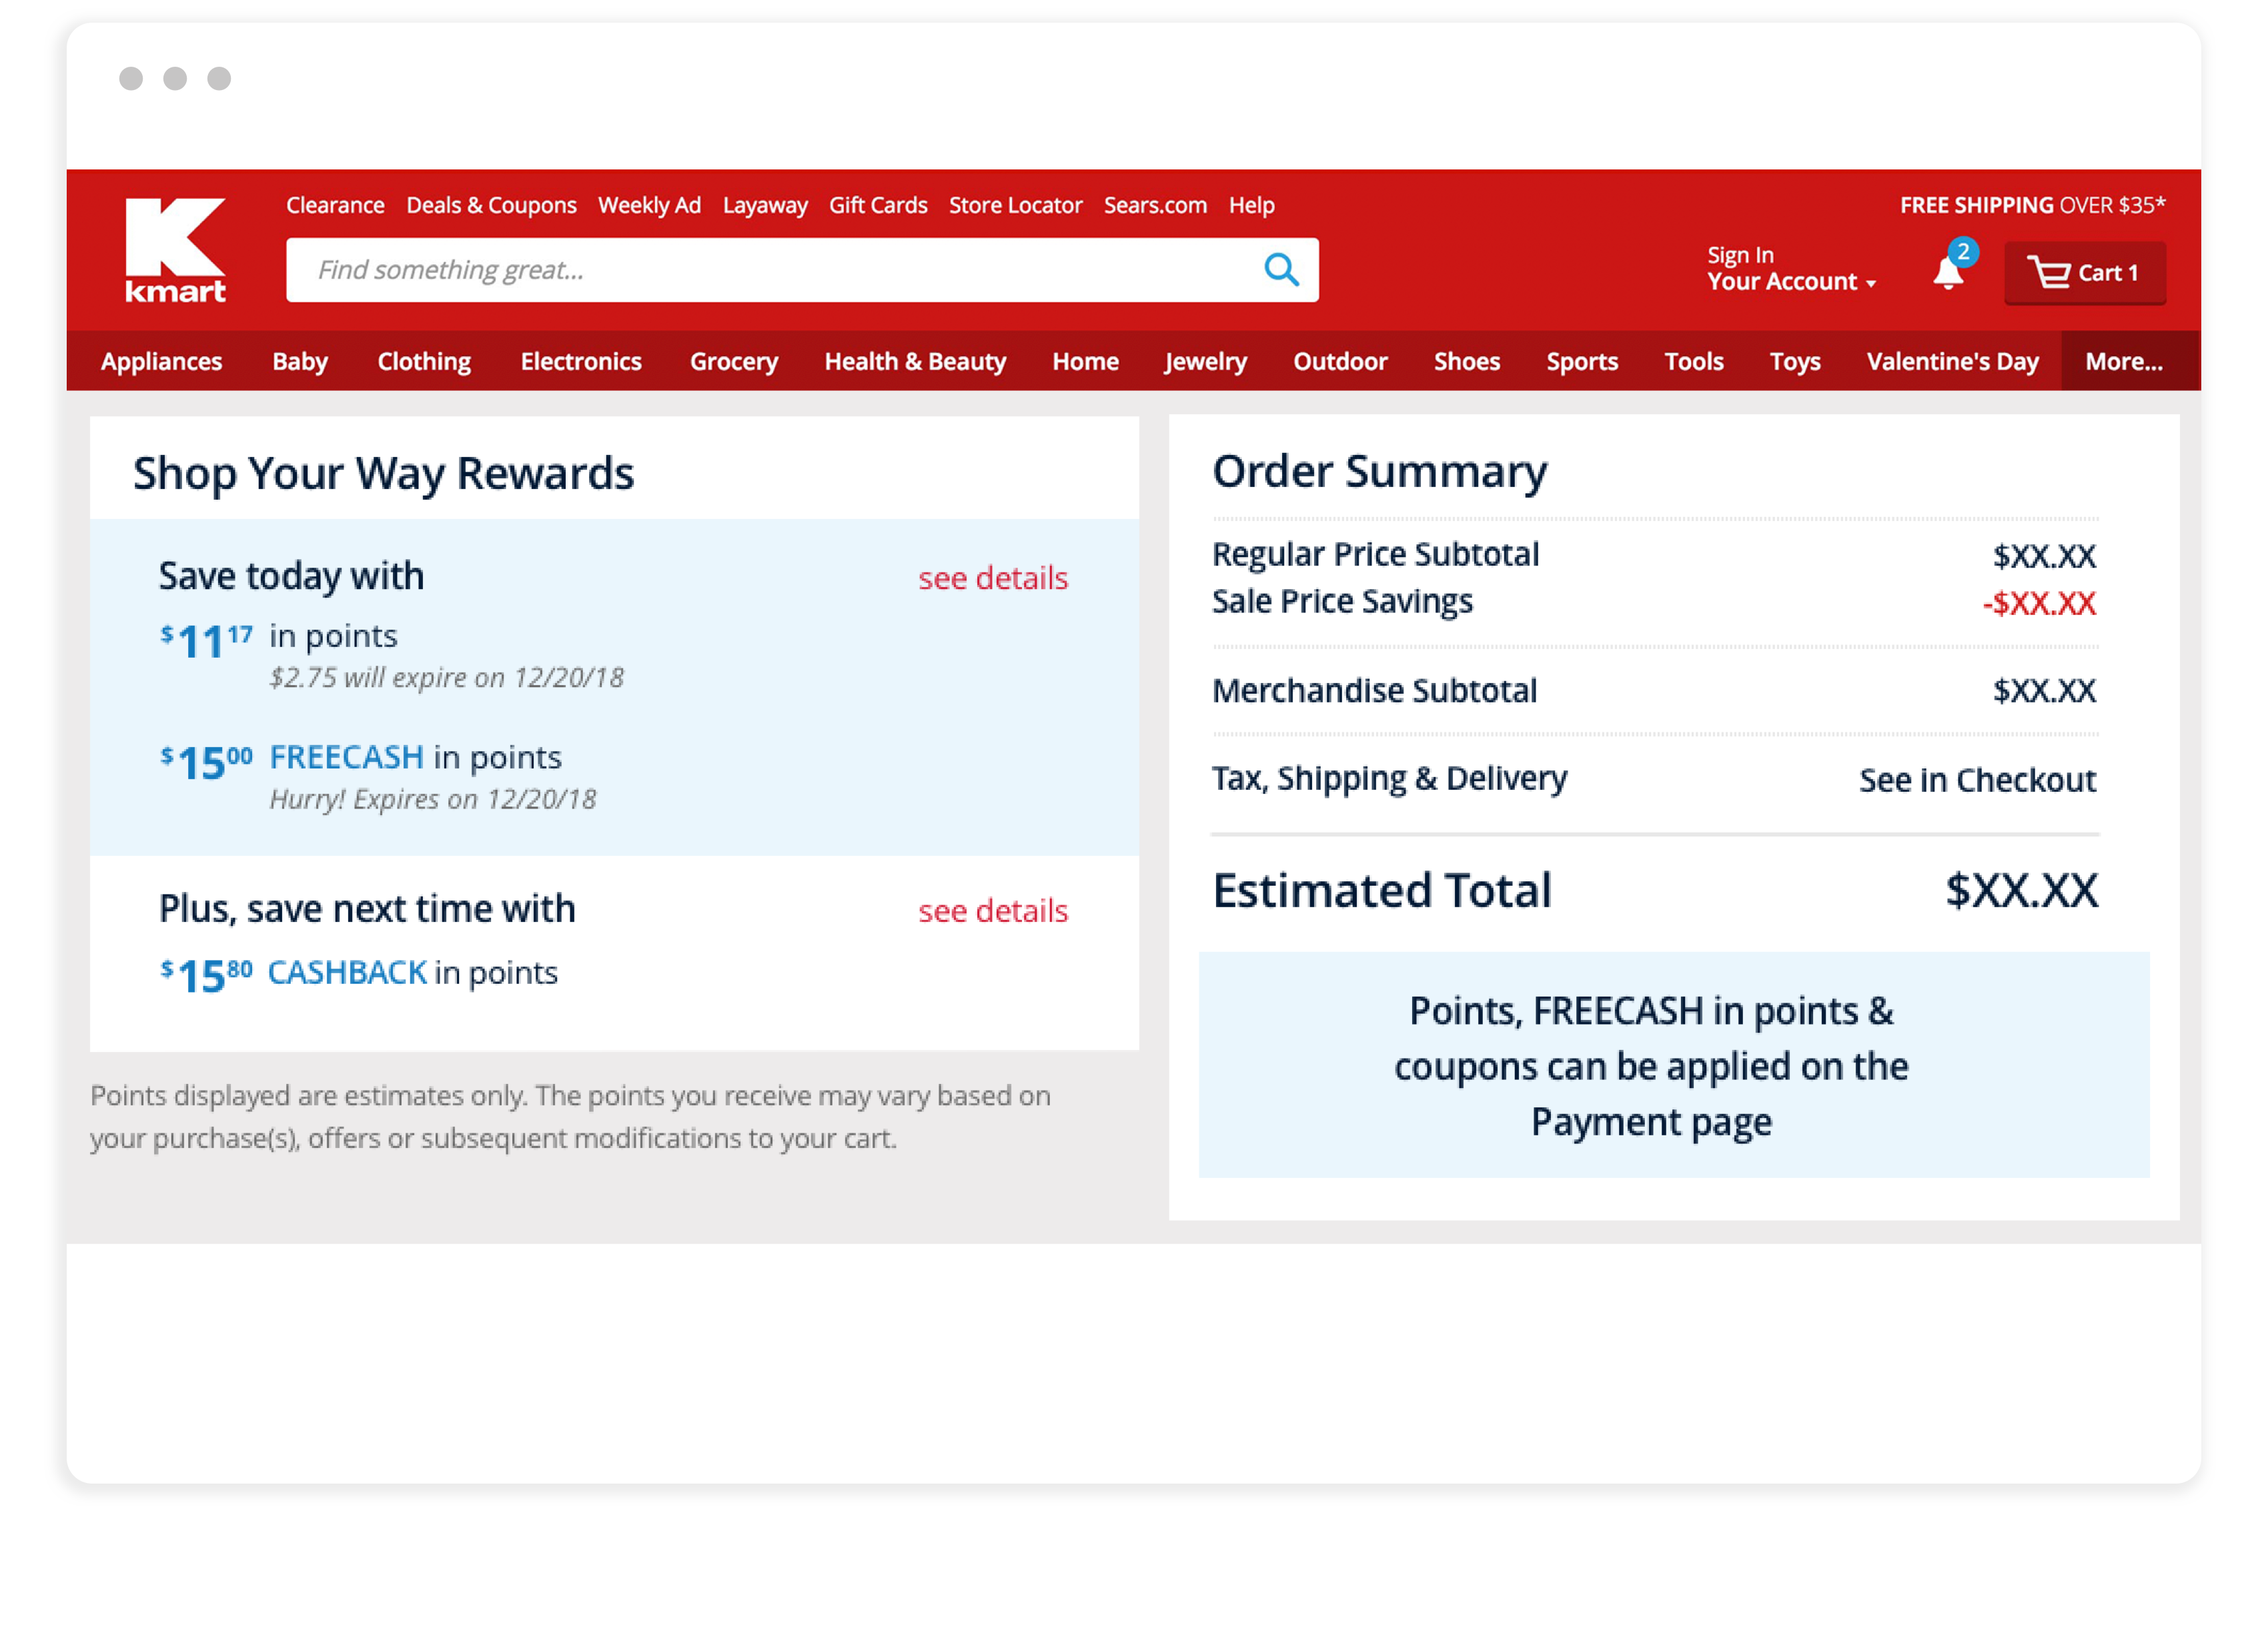The height and width of the screenshot is (1629, 2268).
Task: Open the Appliances category
Action: click(x=161, y=362)
